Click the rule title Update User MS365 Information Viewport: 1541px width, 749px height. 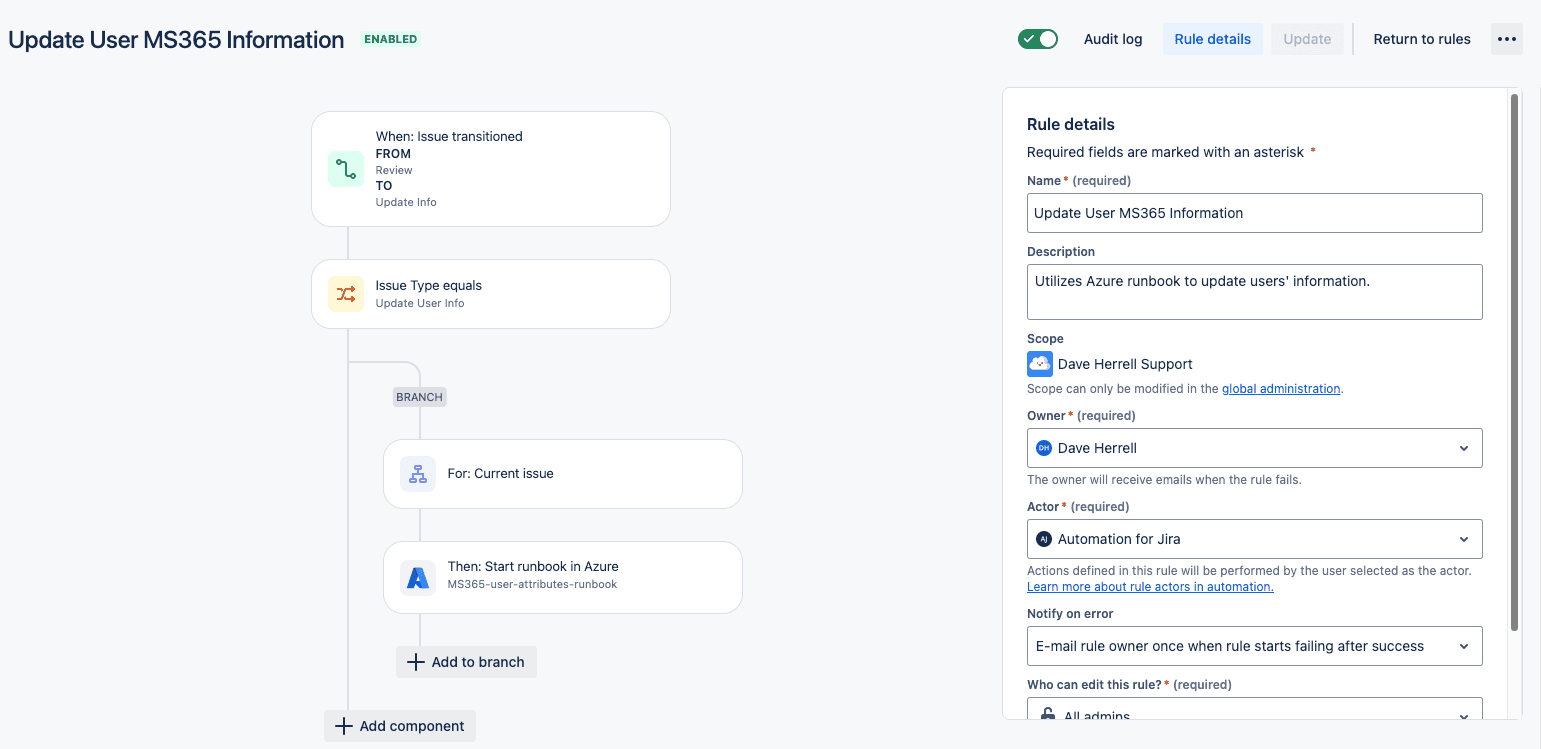(x=176, y=40)
